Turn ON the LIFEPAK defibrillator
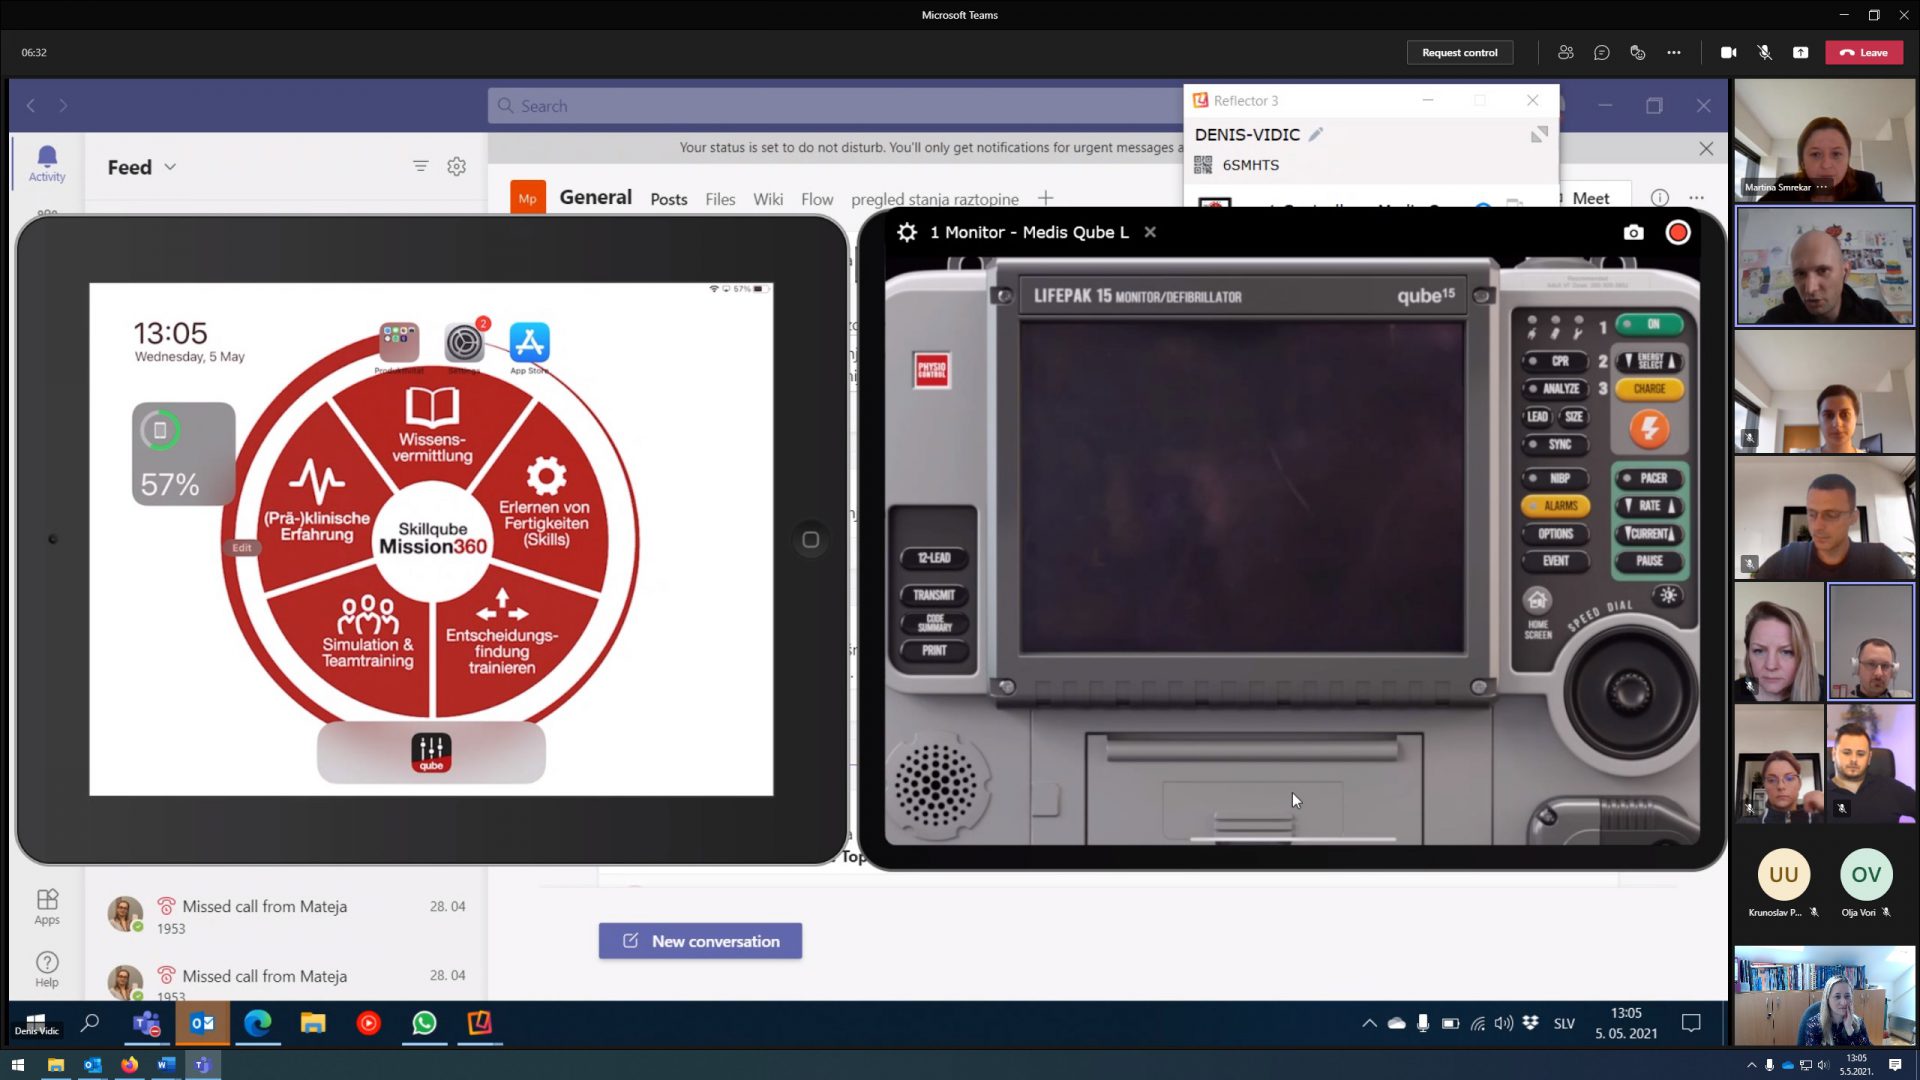Viewport: 1920px width, 1080px height. click(x=1649, y=324)
